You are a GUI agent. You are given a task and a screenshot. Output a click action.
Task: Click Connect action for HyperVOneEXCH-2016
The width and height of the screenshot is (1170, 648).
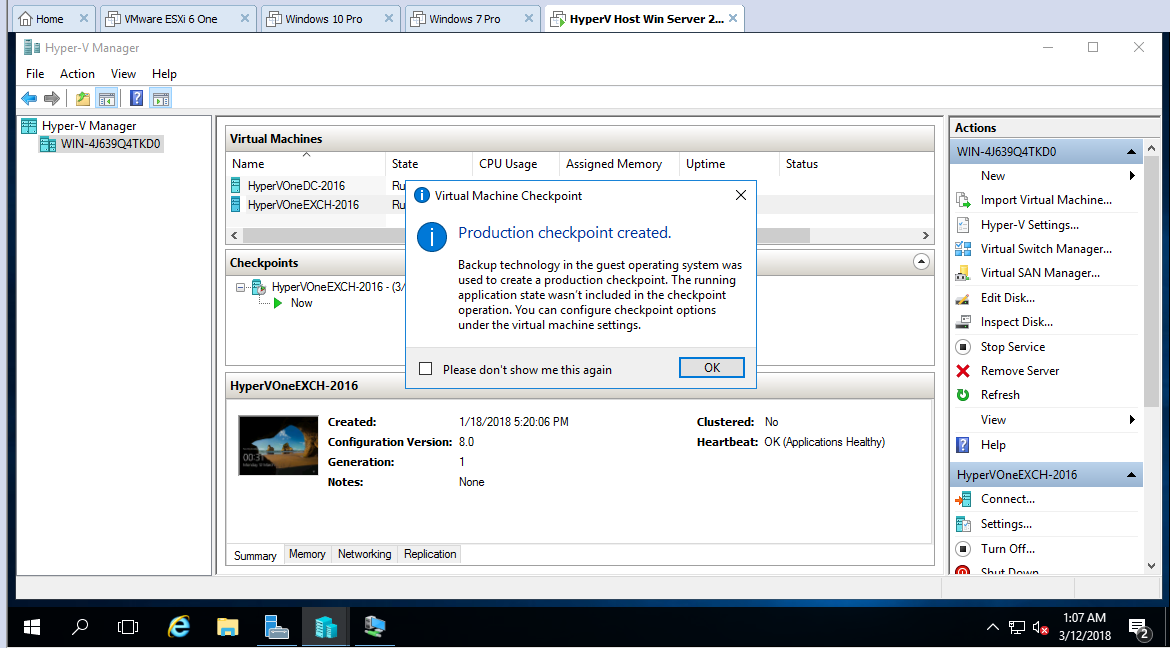[x=1007, y=499]
